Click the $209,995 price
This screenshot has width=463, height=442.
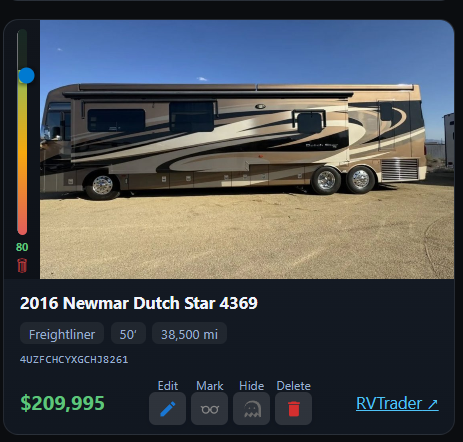click(x=62, y=403)
